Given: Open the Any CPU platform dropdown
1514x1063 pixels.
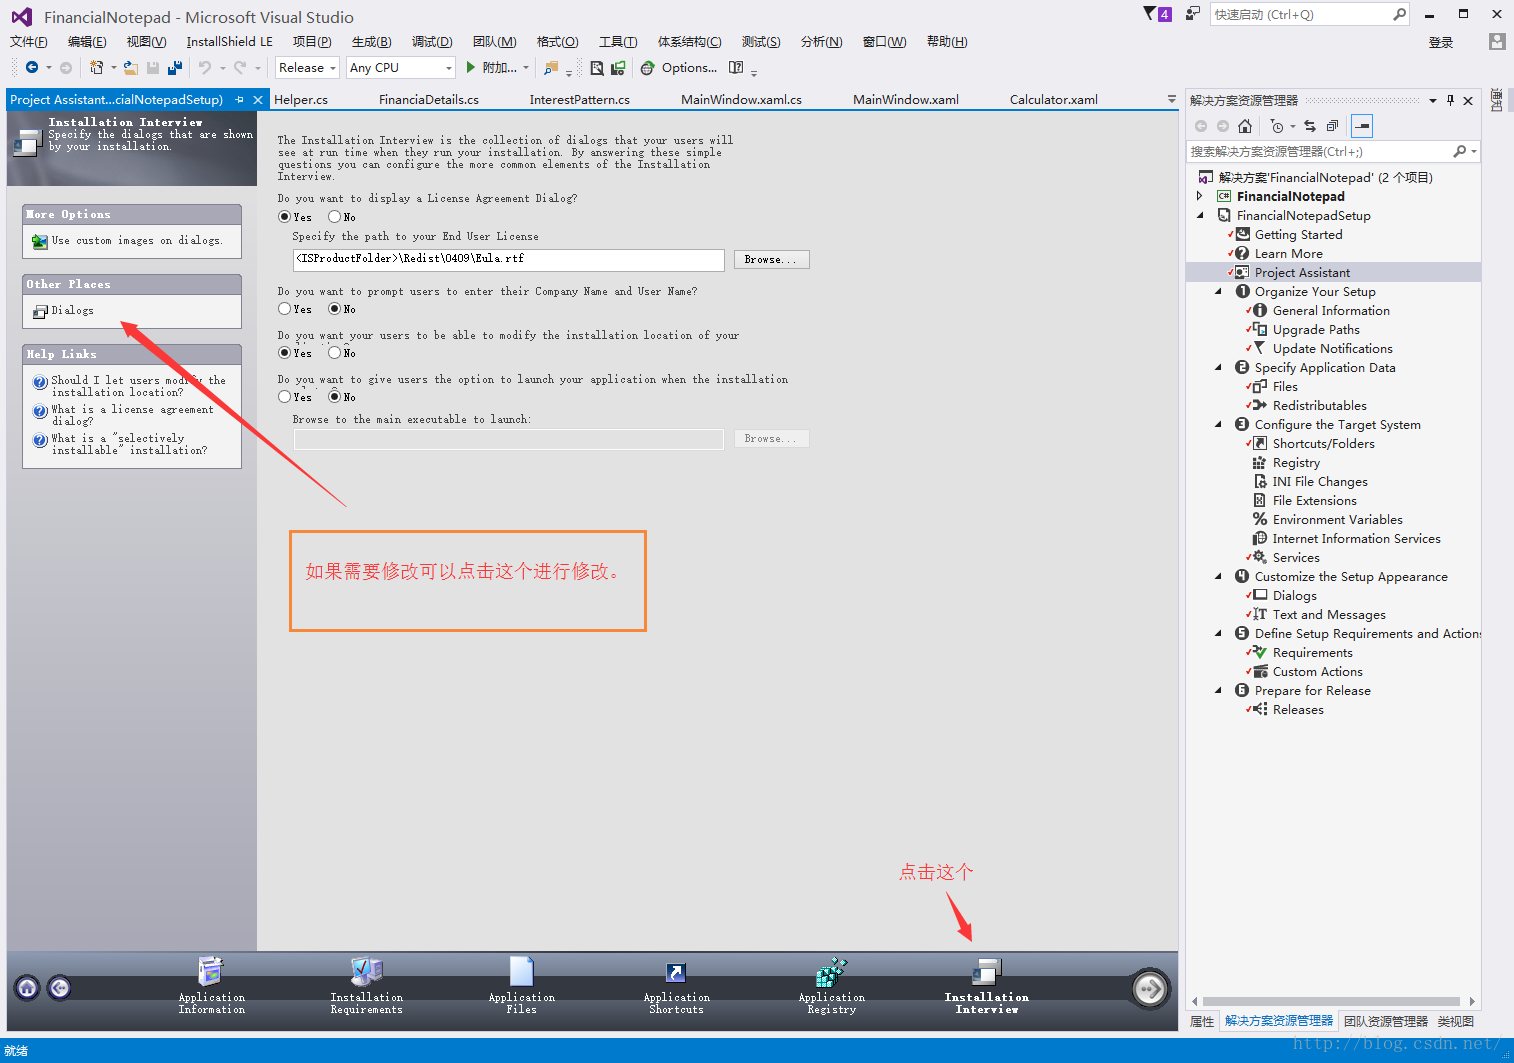Looking at the screenshot, I should click(400, 68).
